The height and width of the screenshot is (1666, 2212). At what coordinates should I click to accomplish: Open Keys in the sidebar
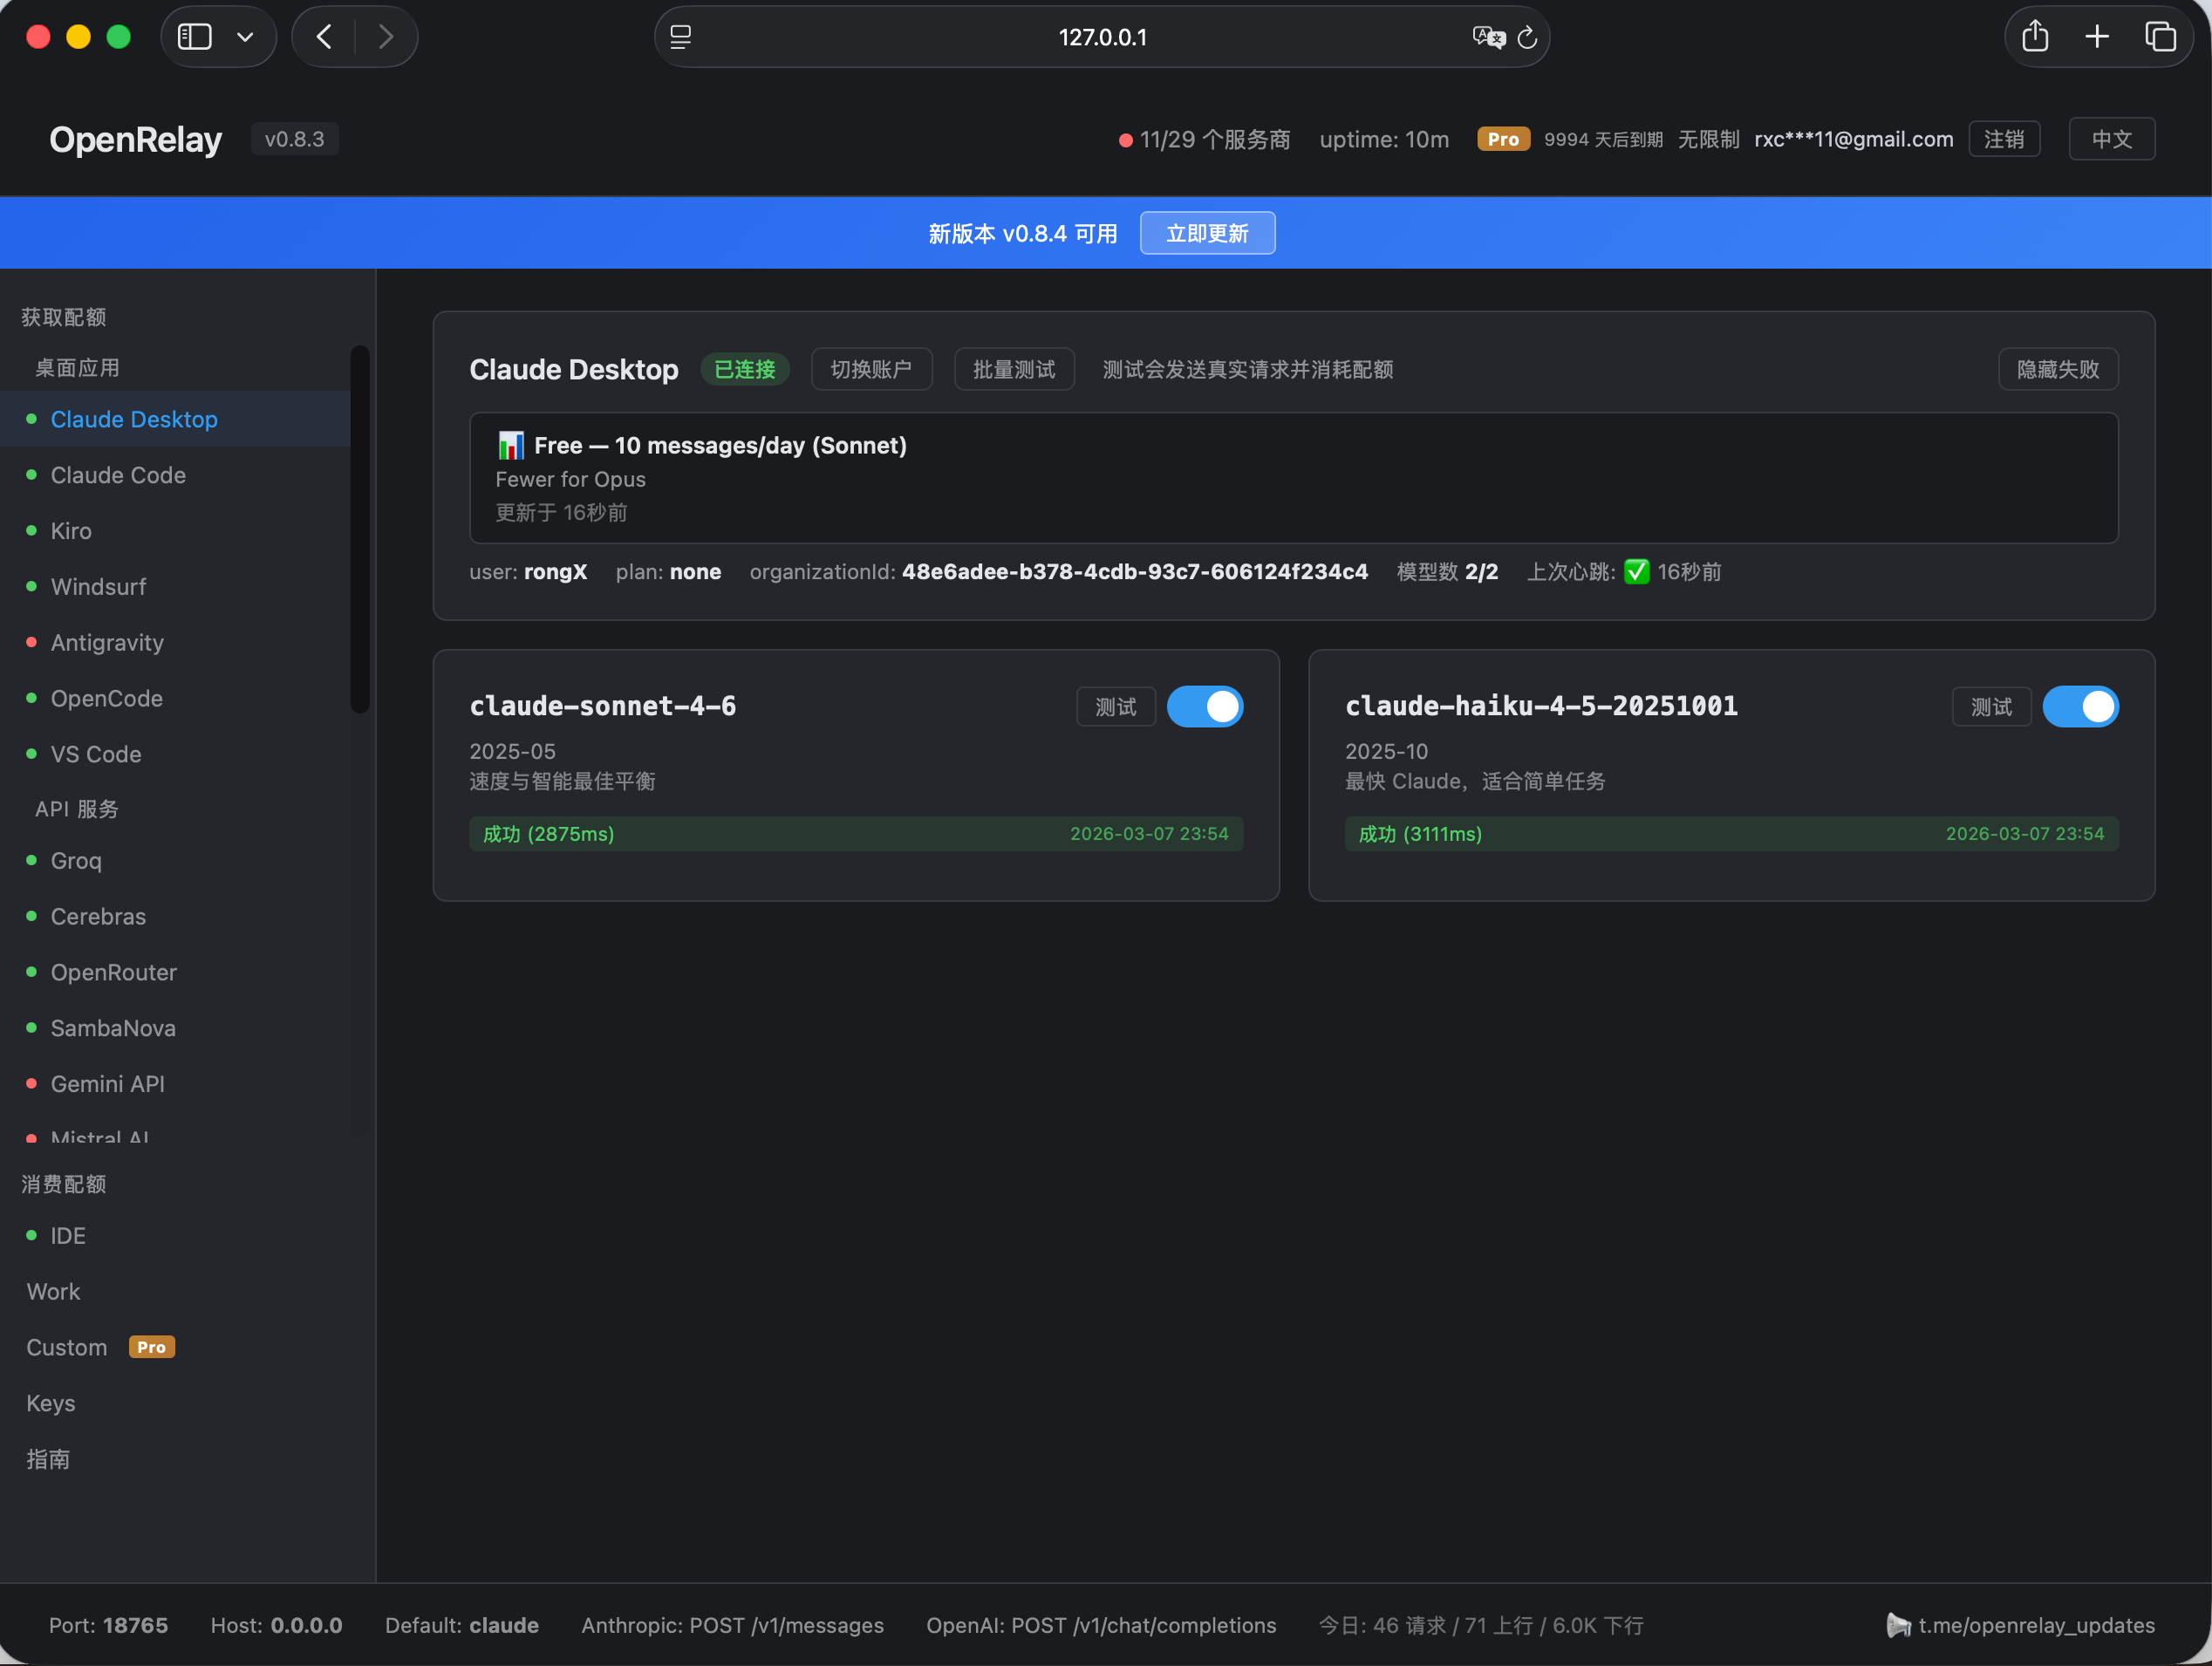click(187, 1404)
